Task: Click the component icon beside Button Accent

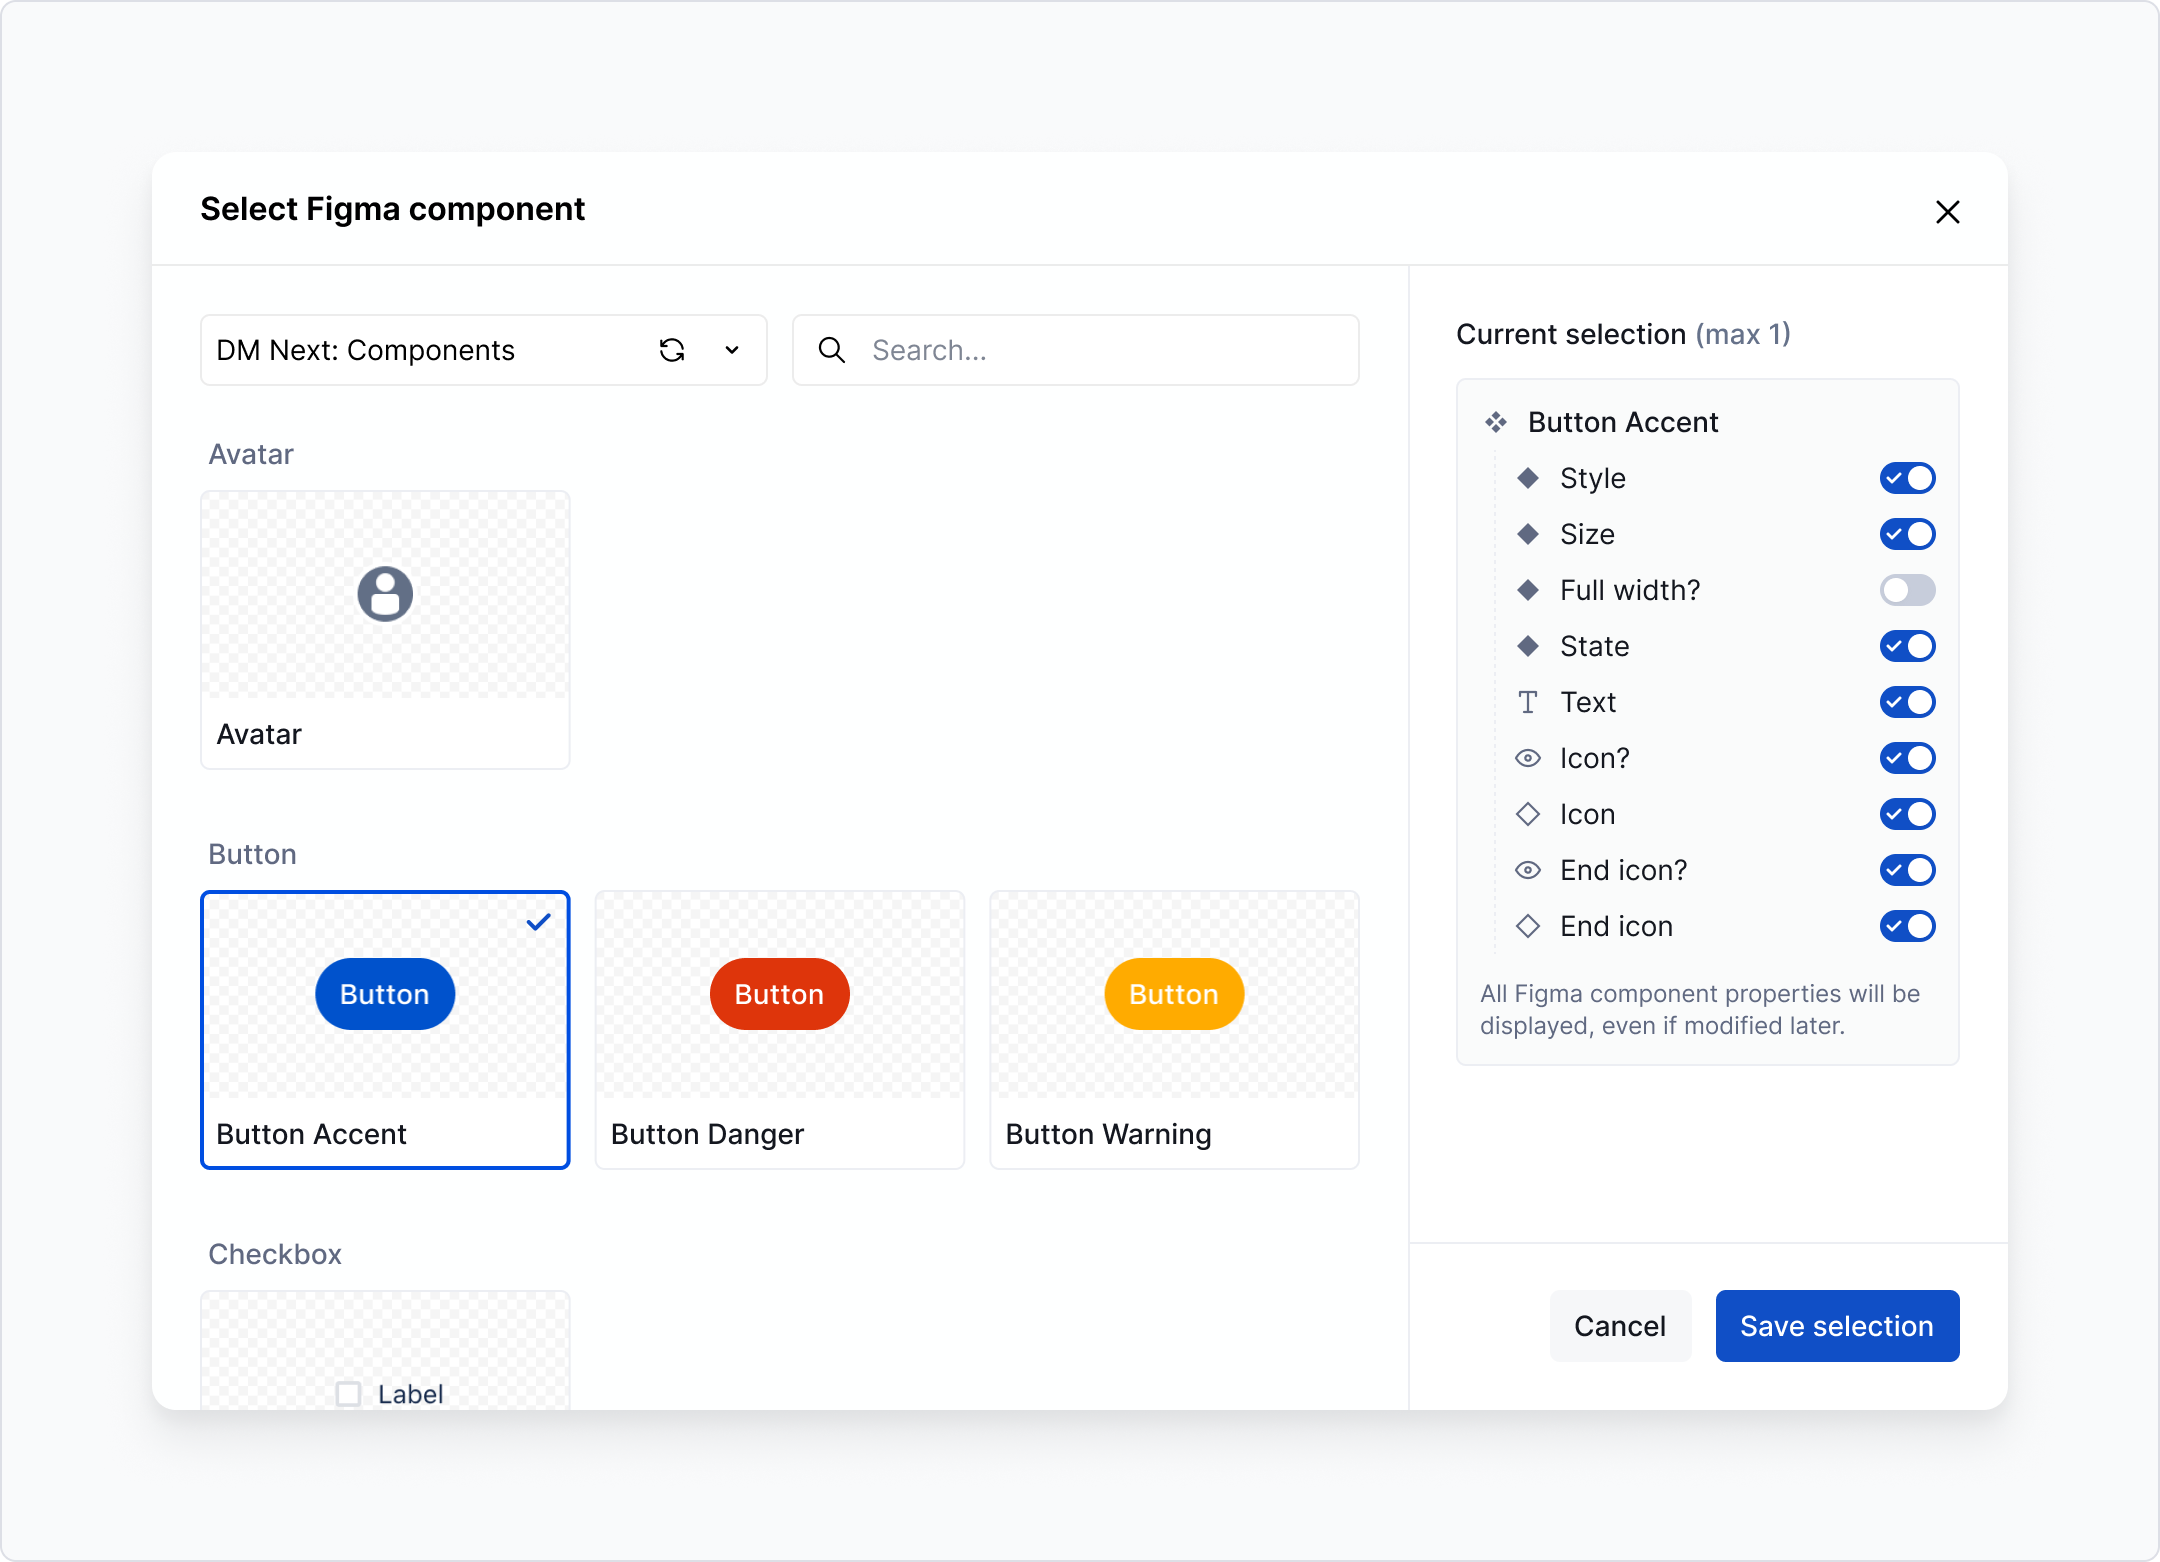Action: coord(1496,422)
